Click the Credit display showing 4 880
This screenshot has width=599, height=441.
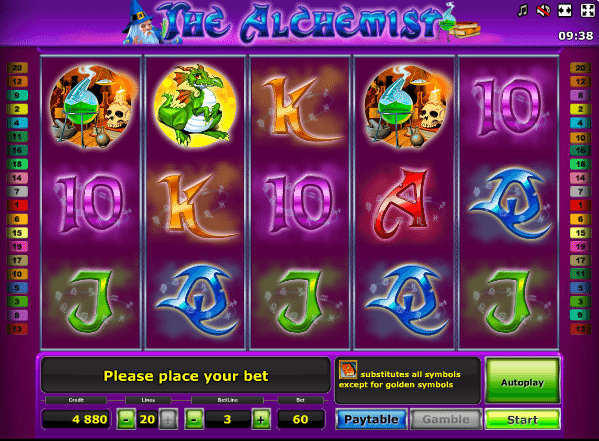point(76,419)
